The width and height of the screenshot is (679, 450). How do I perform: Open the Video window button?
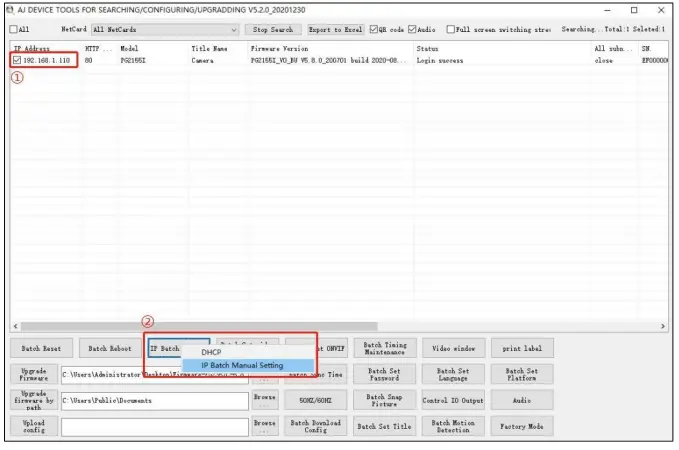453,348
